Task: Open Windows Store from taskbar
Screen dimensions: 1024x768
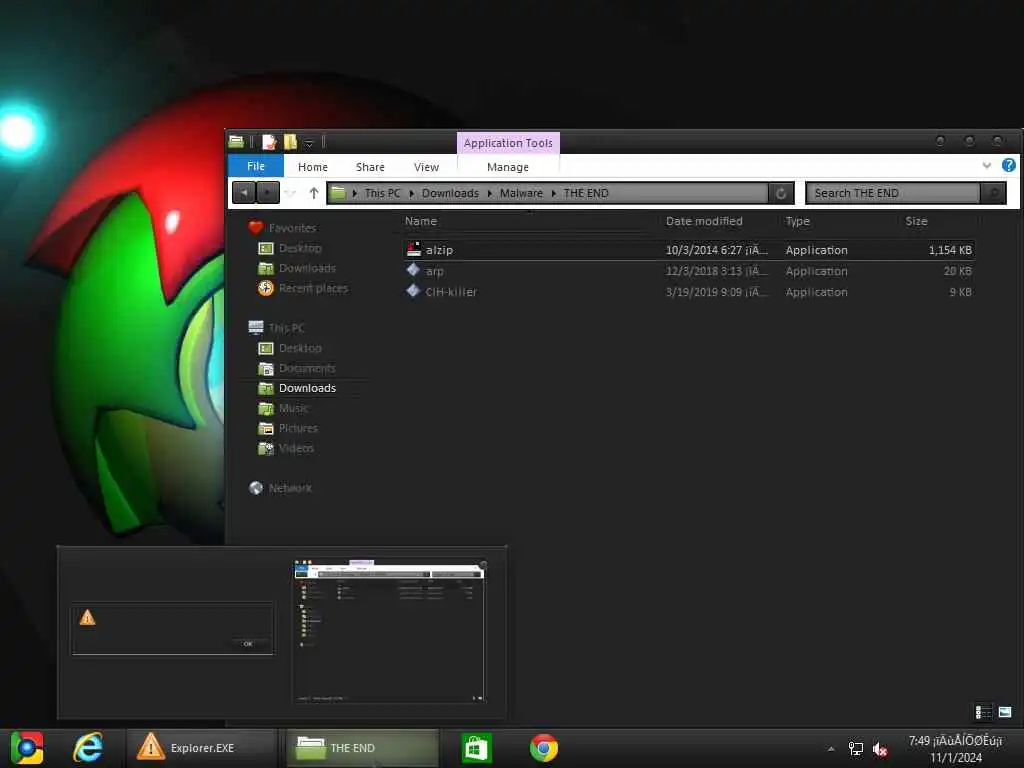Action: 476,748
